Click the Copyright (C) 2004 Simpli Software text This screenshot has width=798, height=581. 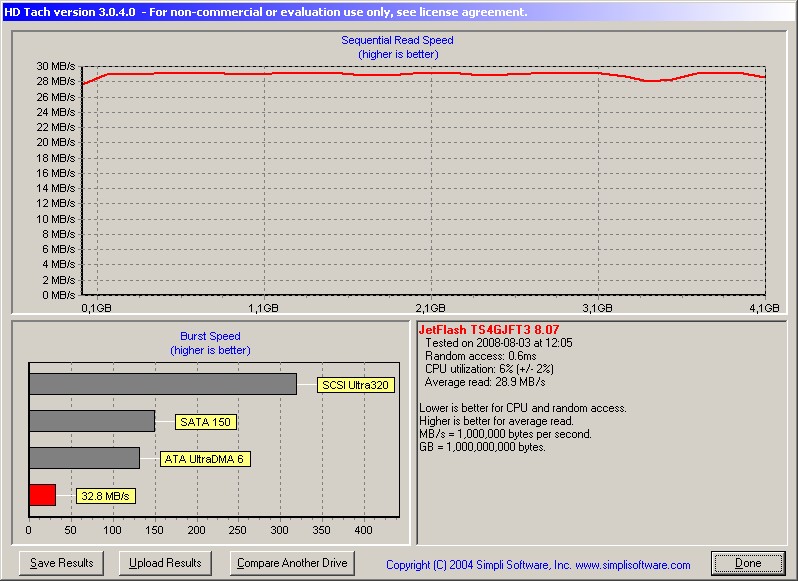tap(478, 565)
